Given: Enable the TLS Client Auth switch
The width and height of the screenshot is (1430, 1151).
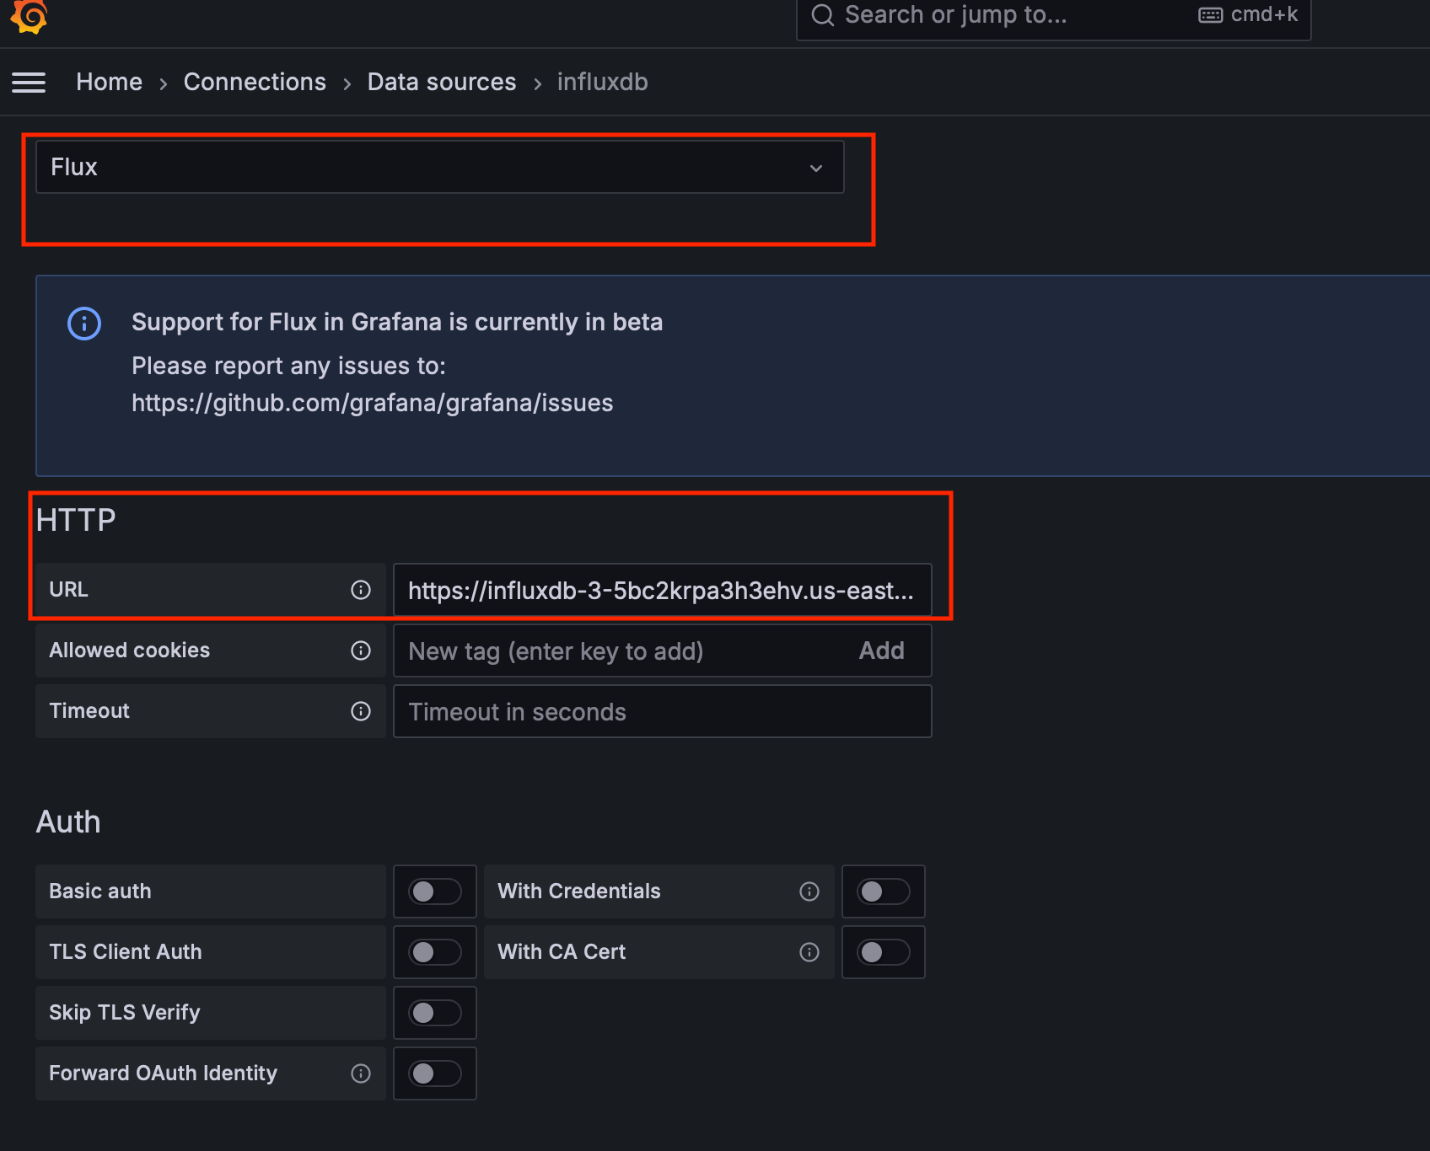Looking at the screenshot, I should tap(435, 952).
